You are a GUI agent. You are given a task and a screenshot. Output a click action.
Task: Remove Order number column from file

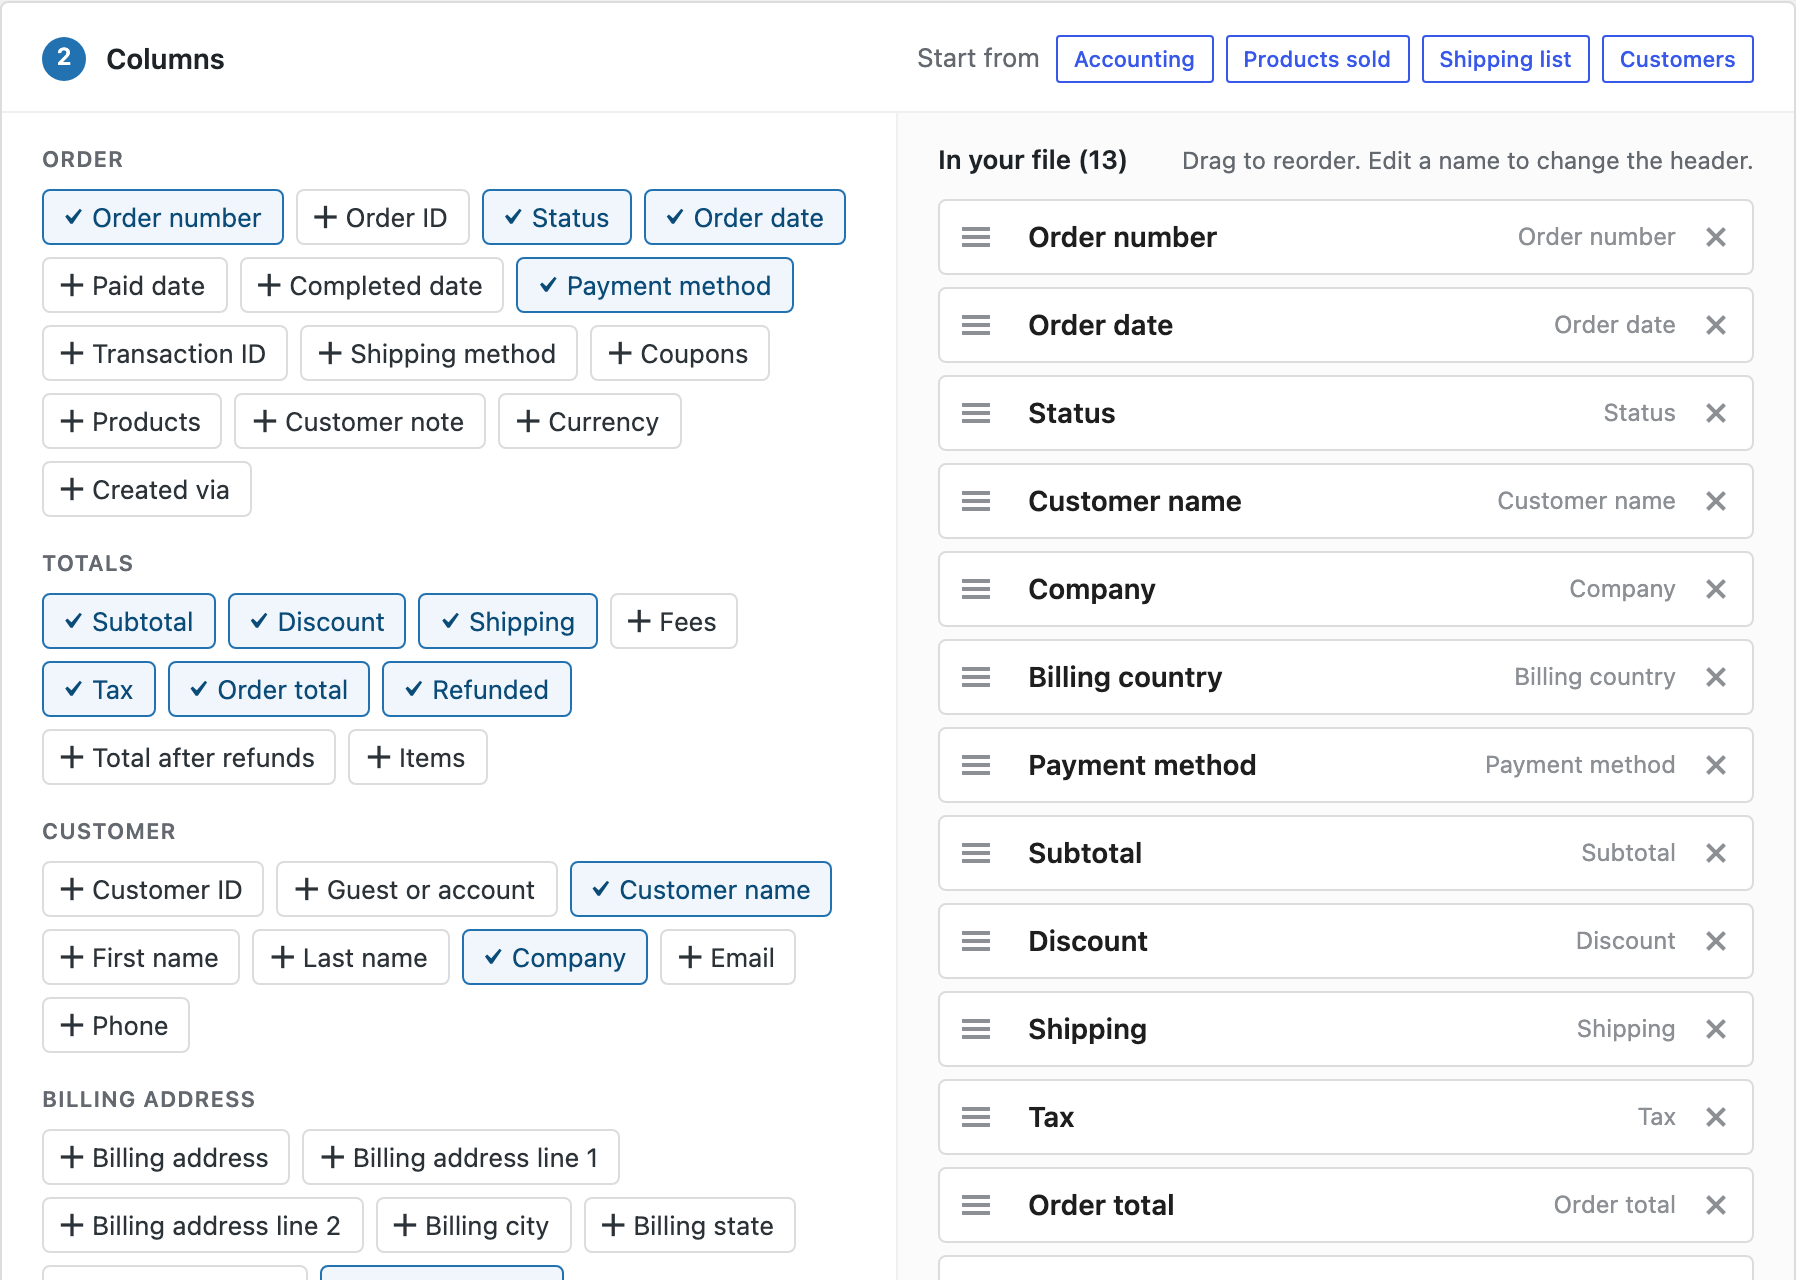coord(1716,237)
